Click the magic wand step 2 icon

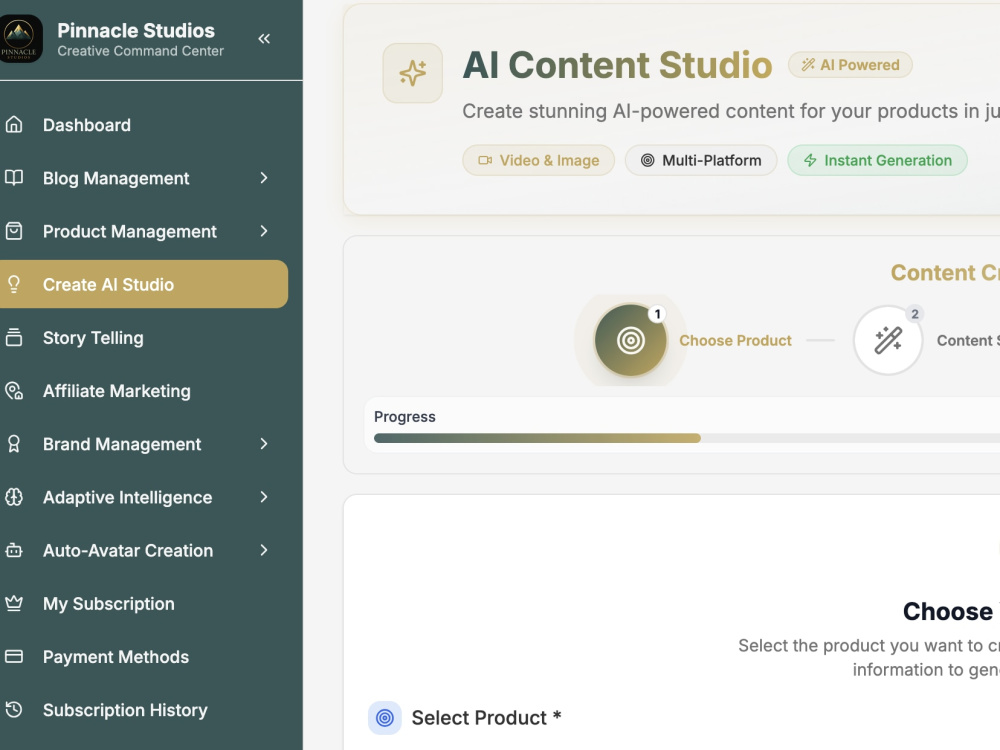888,340
